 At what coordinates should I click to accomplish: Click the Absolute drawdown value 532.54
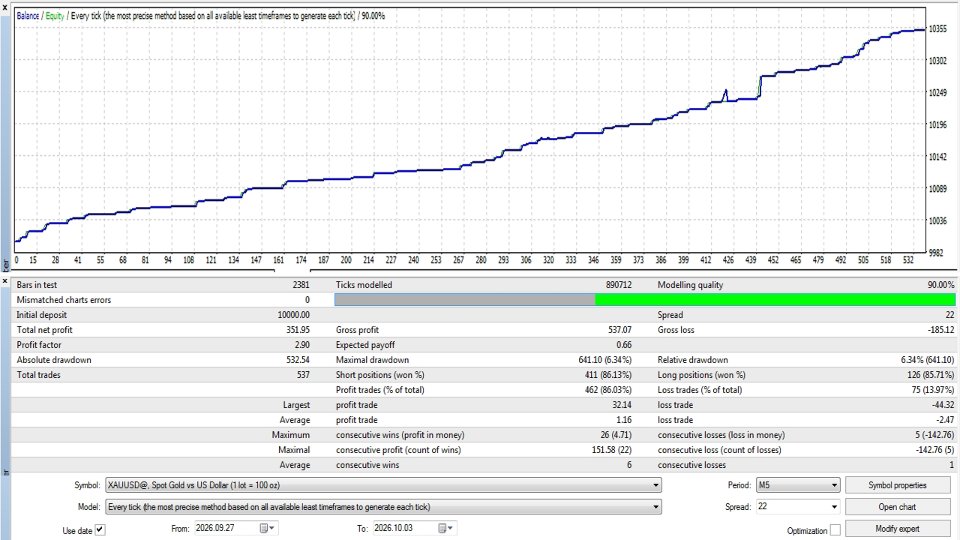[298, 359]
